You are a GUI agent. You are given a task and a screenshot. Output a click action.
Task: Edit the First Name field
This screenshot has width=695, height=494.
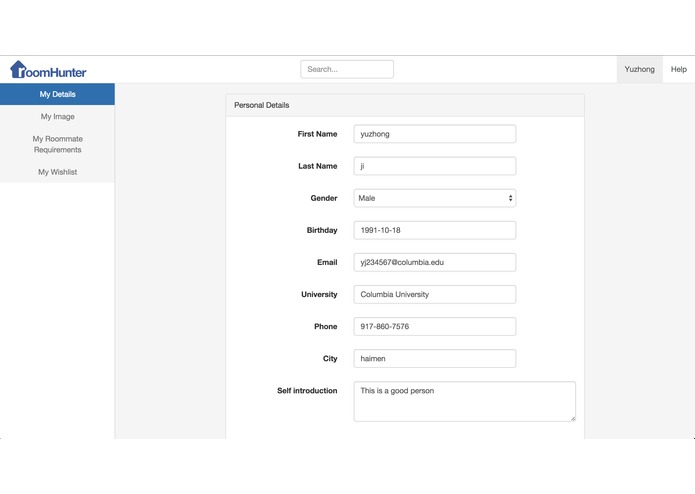coord(434,134)
